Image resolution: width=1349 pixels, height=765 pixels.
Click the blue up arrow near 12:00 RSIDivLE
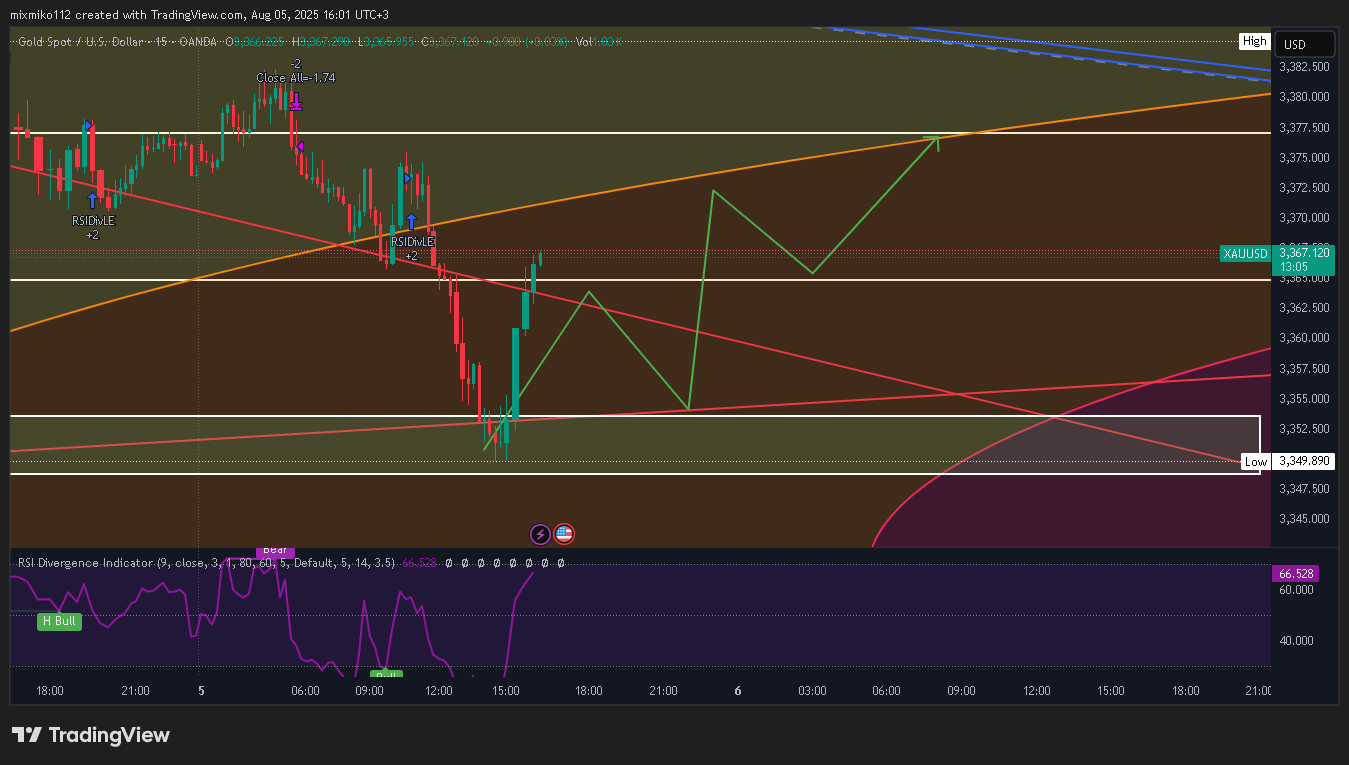[x=410, y=221]
